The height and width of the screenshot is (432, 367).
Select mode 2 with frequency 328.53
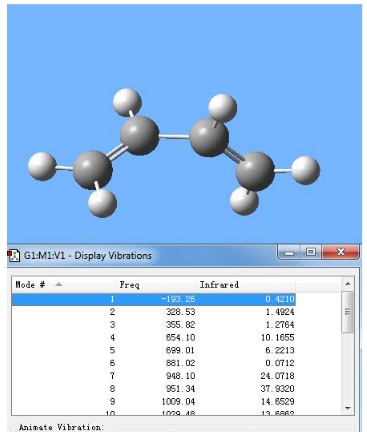(154, 312)
